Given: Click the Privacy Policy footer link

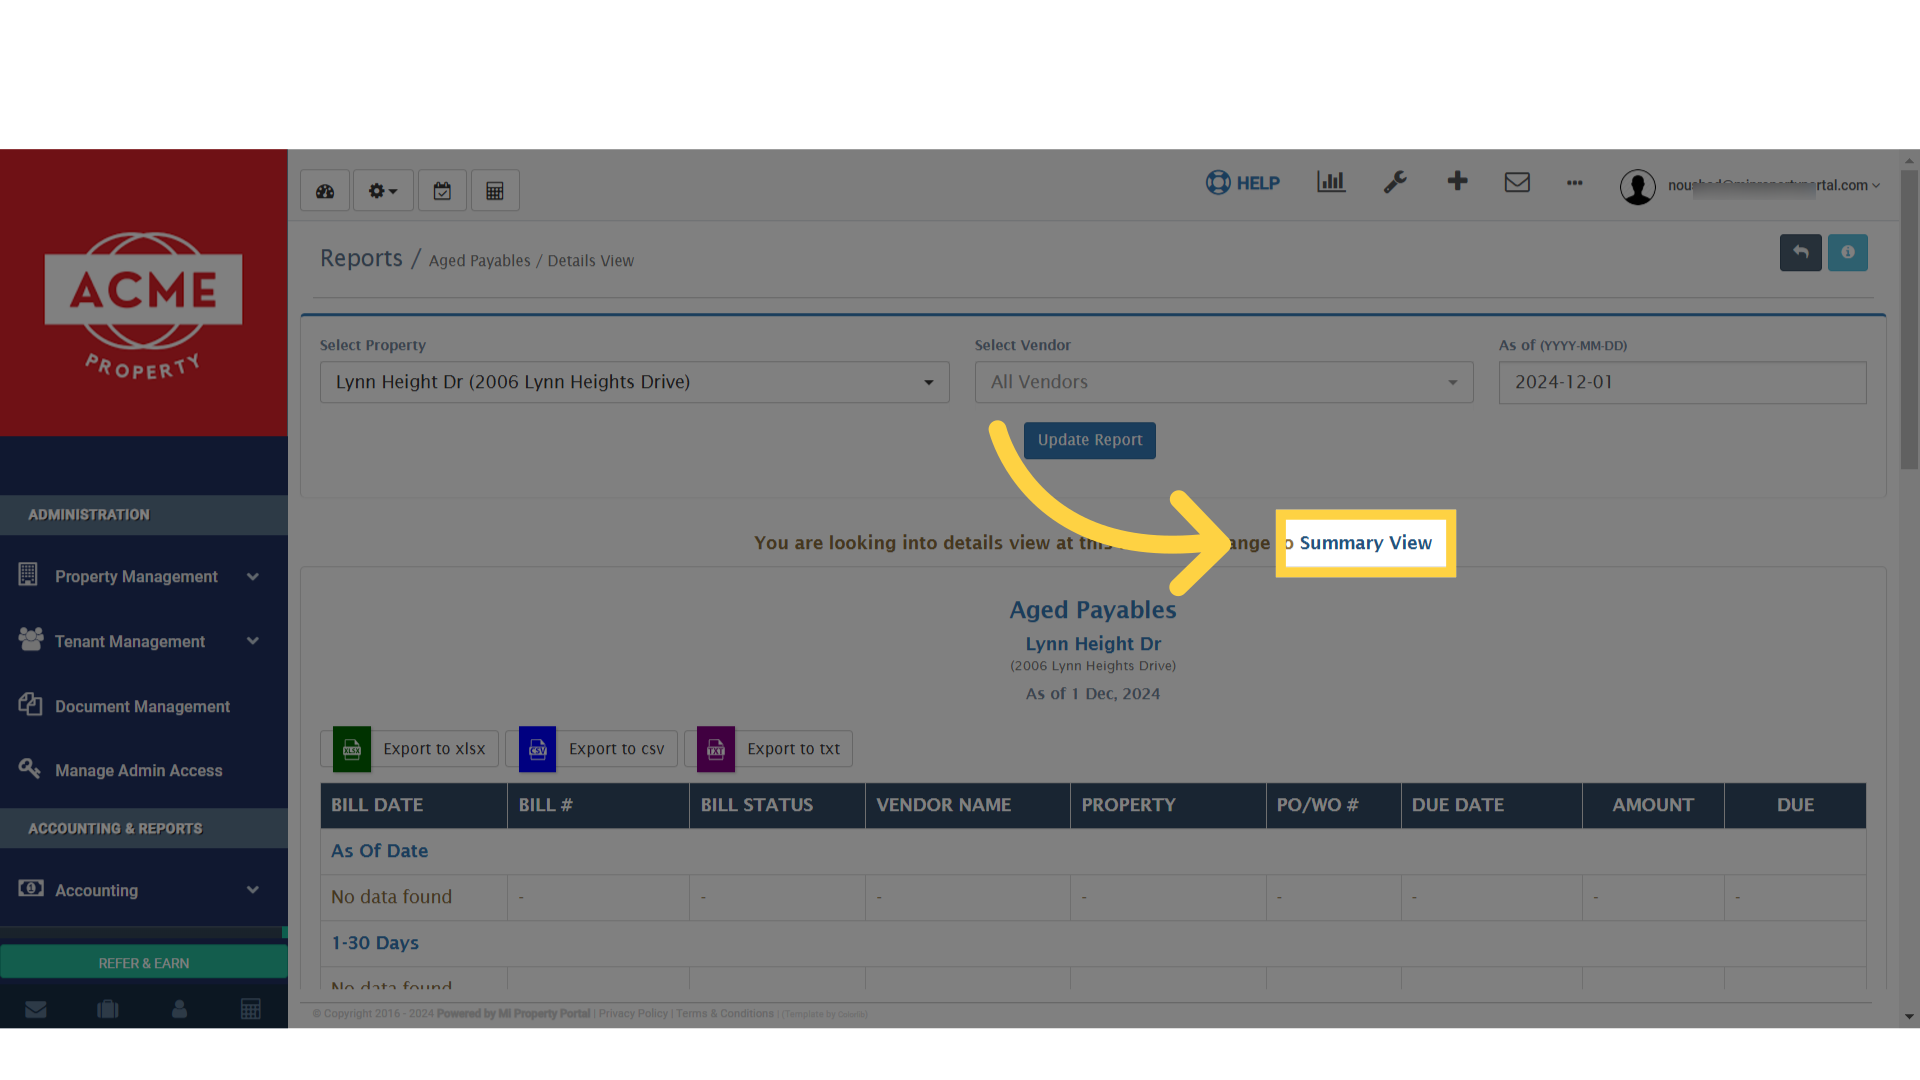Looking at the screenshot, I should (x=633, y=1014).
